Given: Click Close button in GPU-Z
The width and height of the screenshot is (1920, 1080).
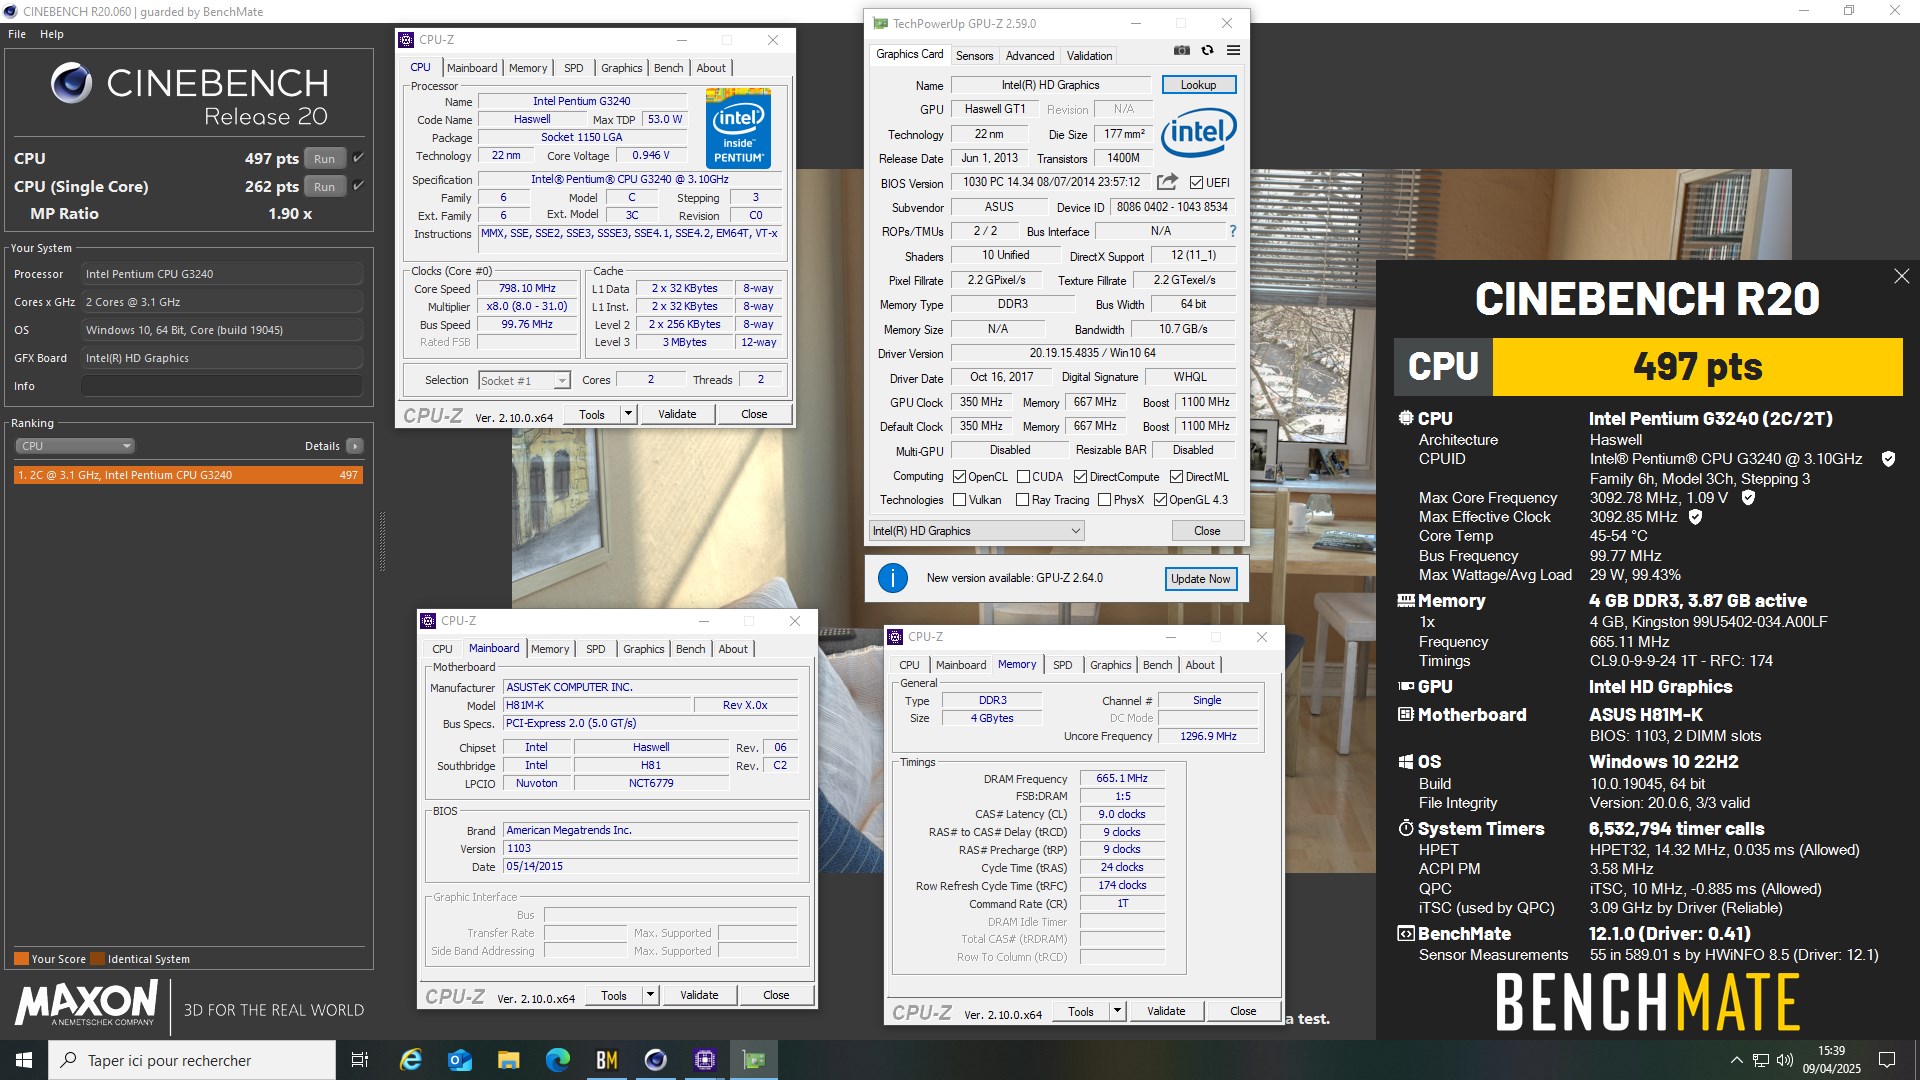Looking at the screenshot, I should click(1207, 531).
